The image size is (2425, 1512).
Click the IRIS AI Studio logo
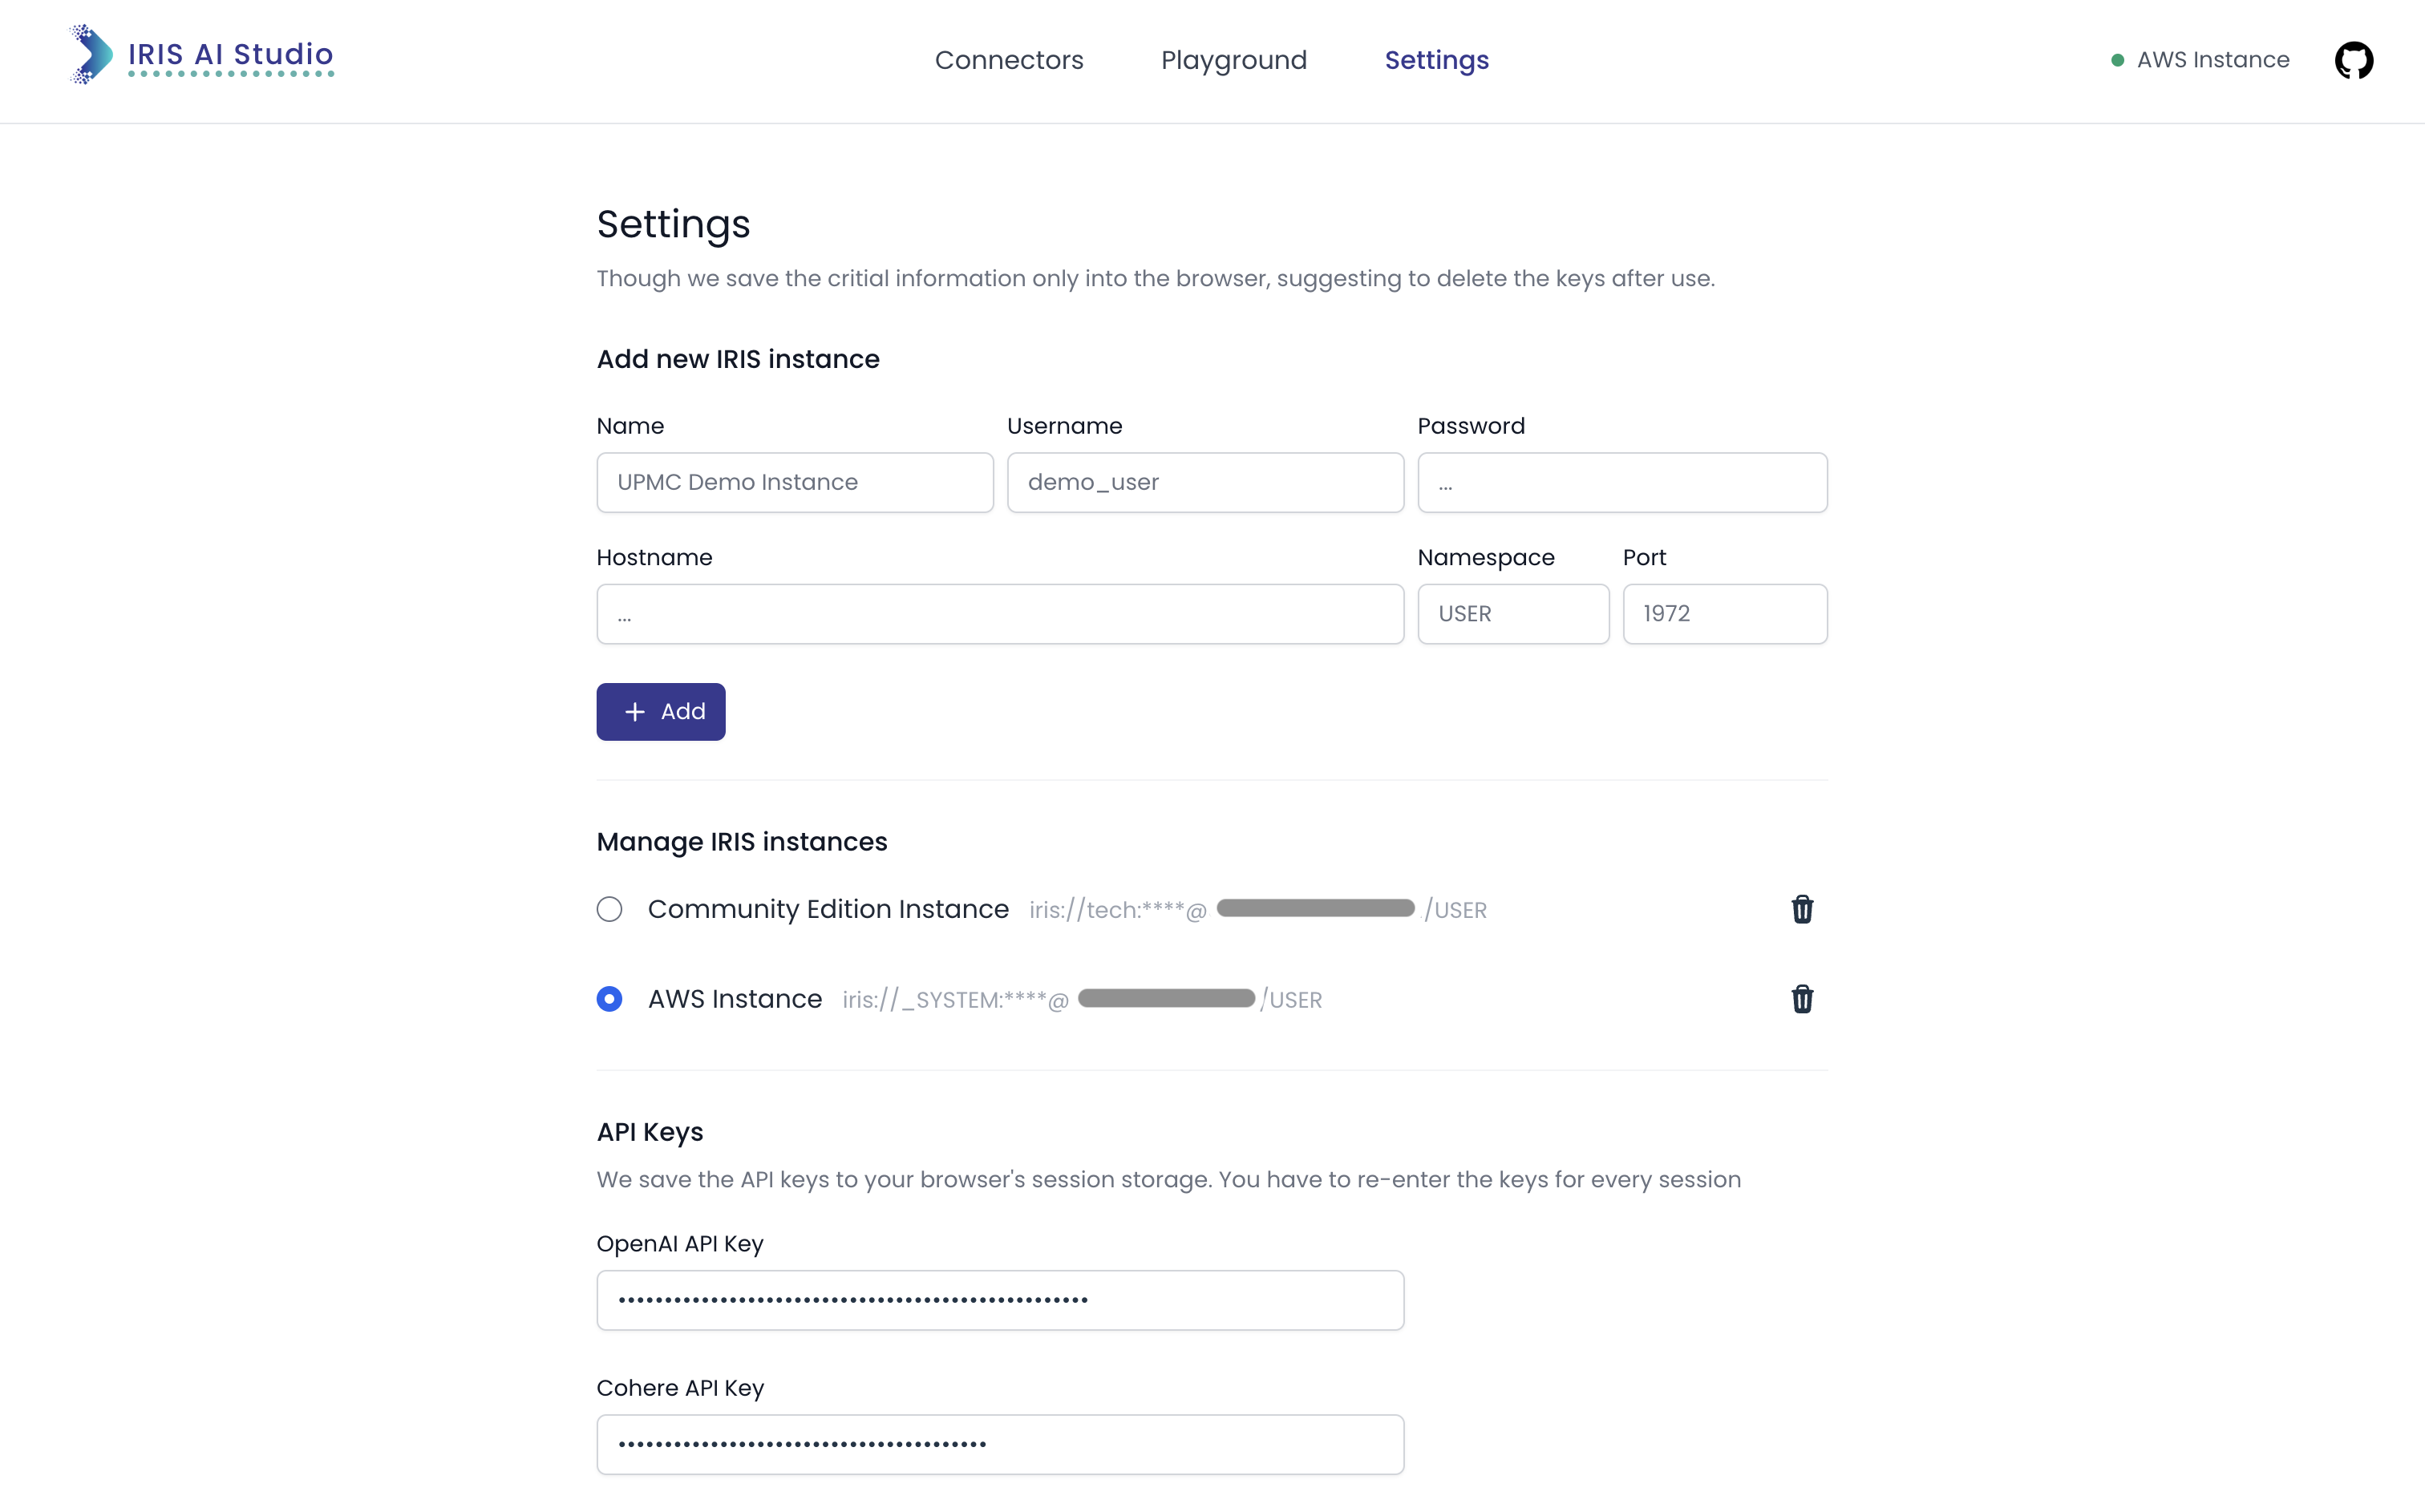click(92, 55)
